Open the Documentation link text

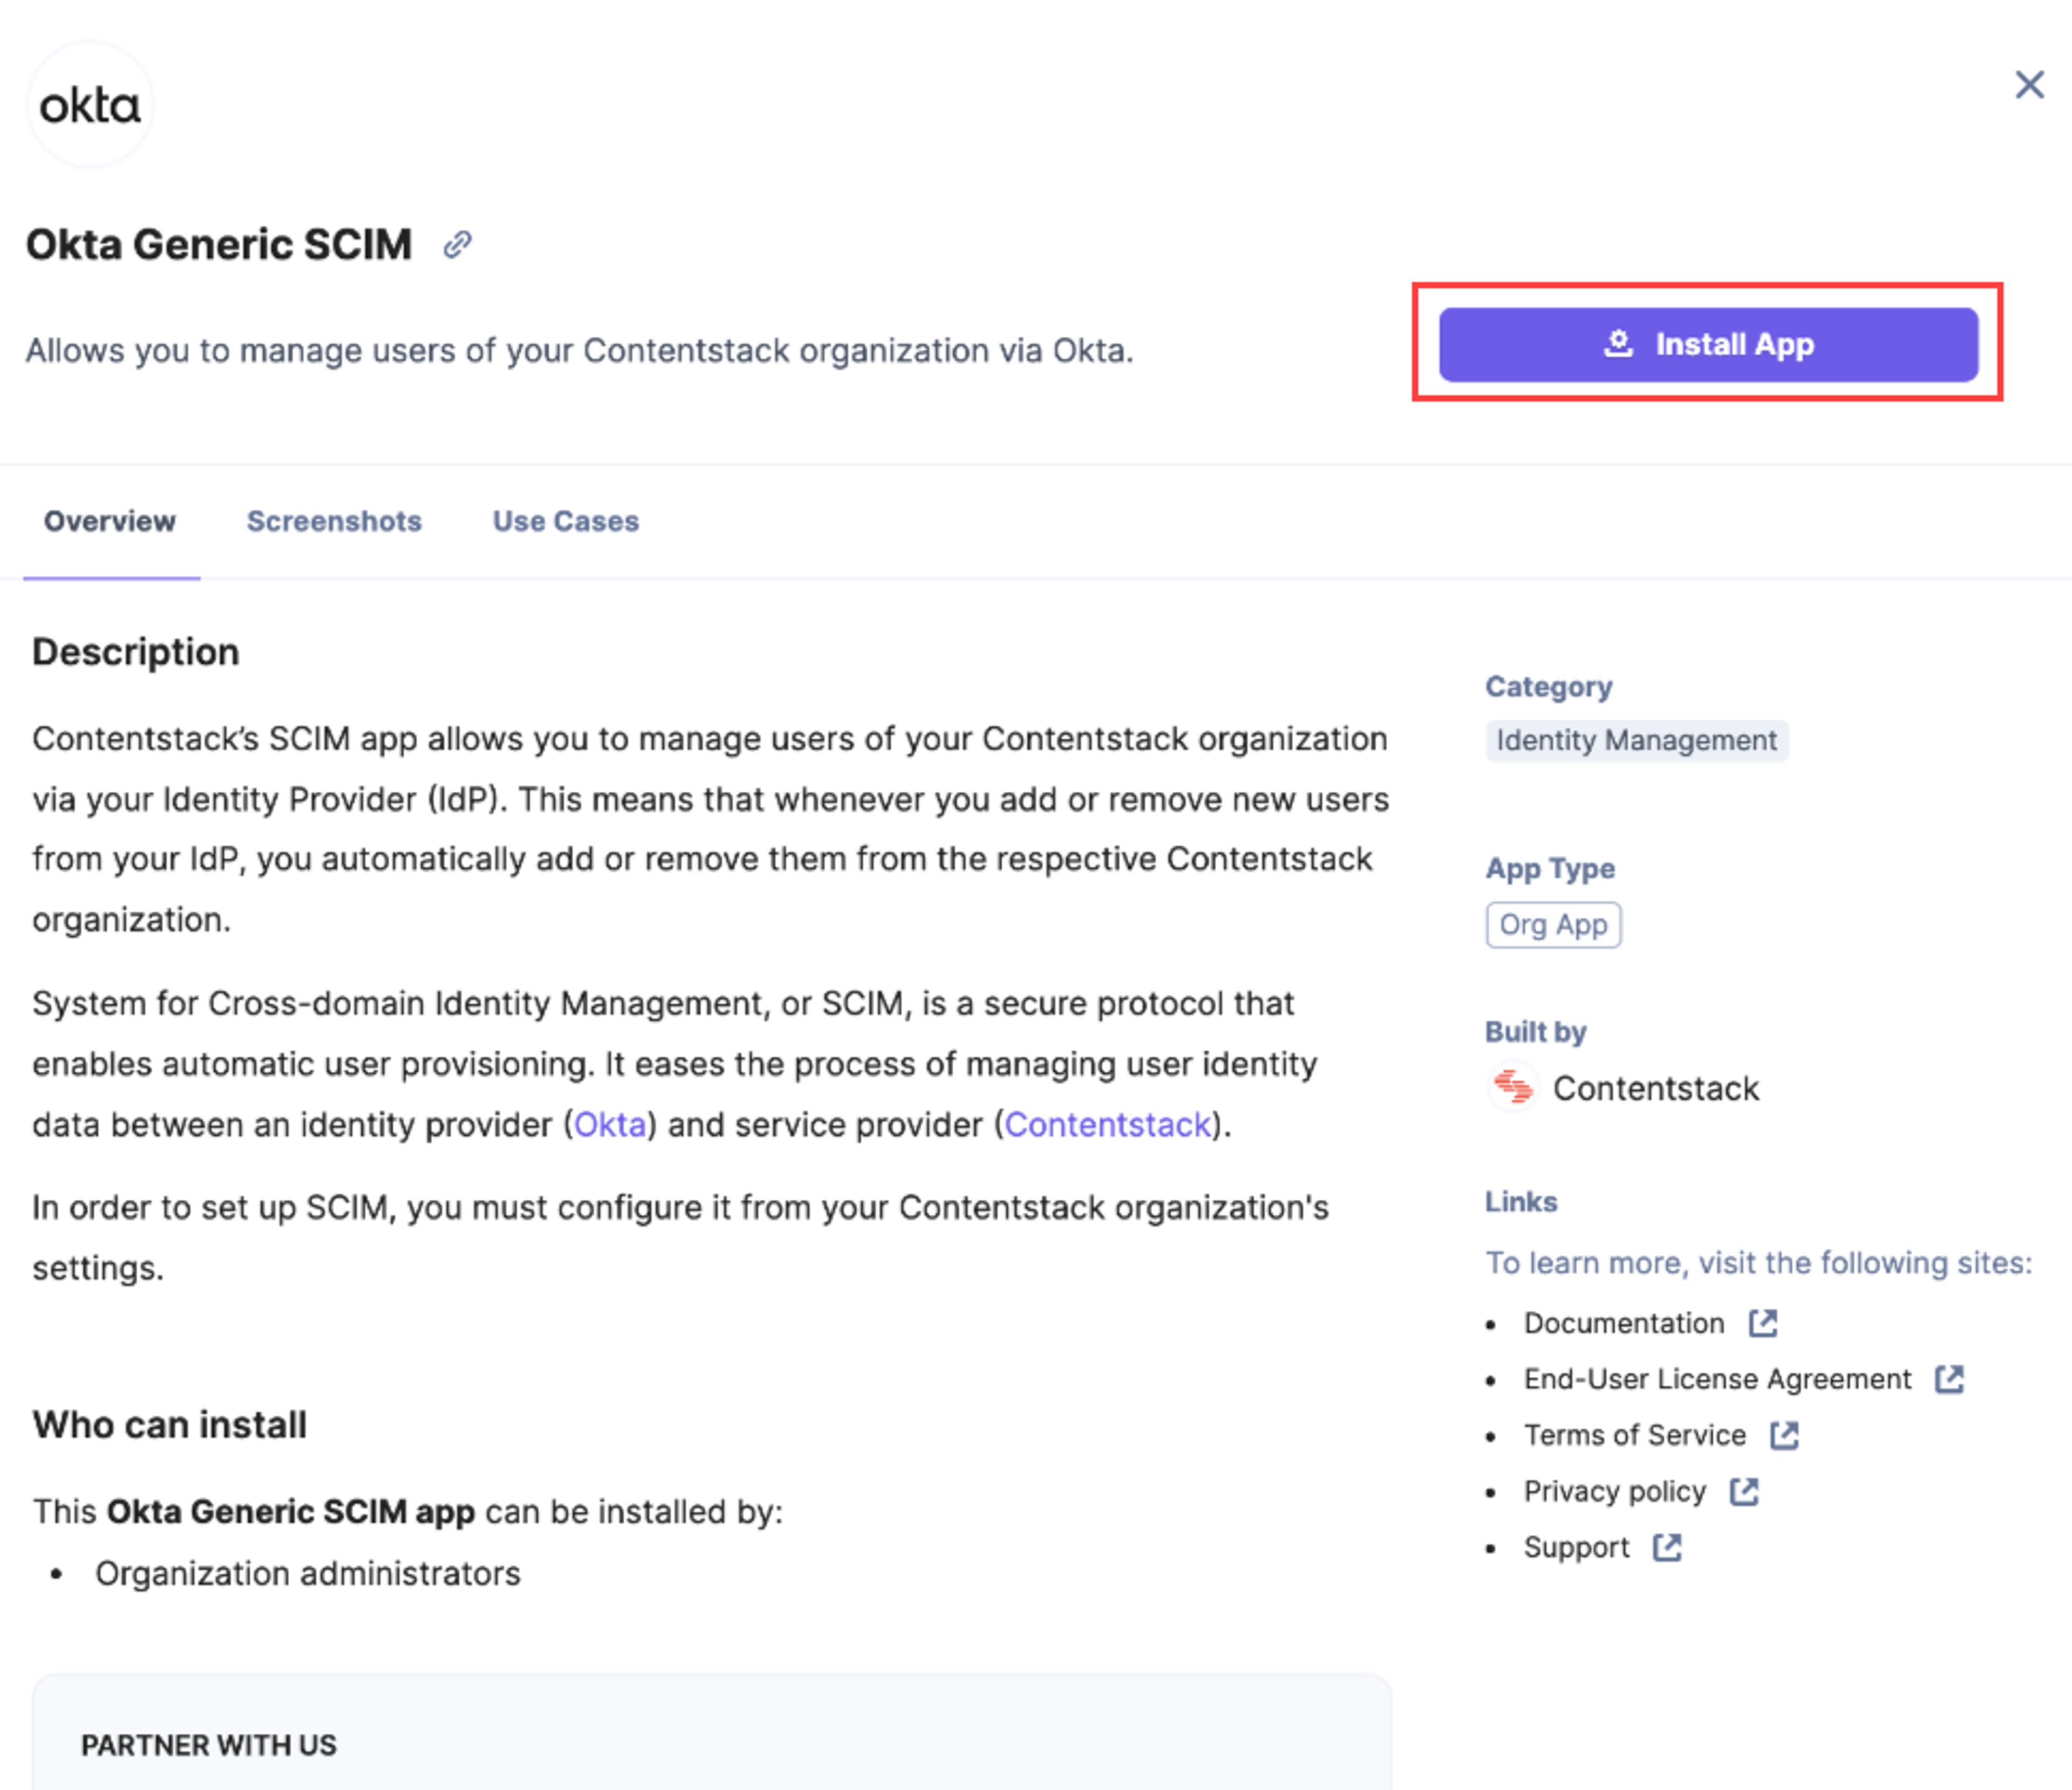pyautogui.click(x=1624, y=1323)
